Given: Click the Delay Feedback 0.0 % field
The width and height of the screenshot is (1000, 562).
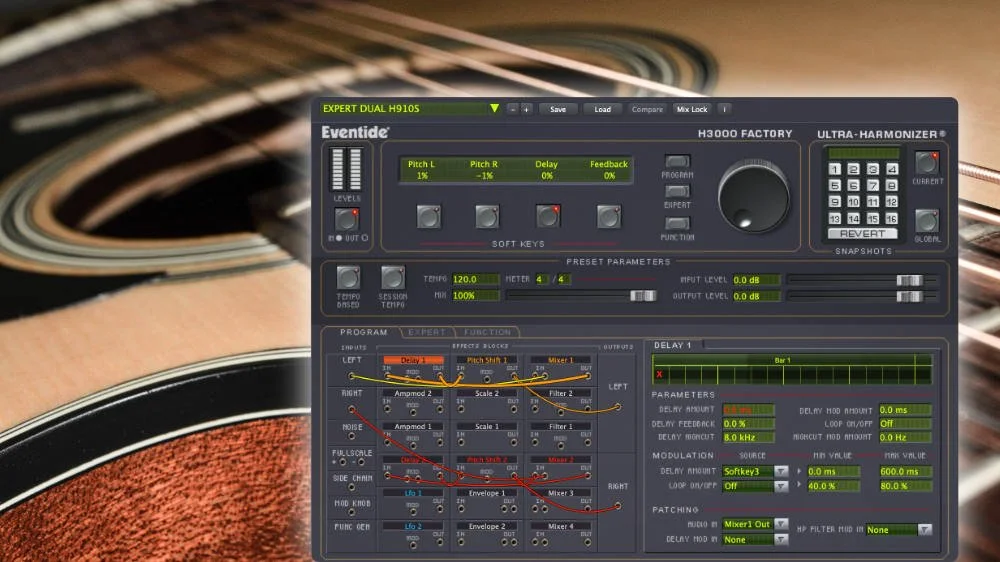Looking at the screenshot, I should click(748, 424).
